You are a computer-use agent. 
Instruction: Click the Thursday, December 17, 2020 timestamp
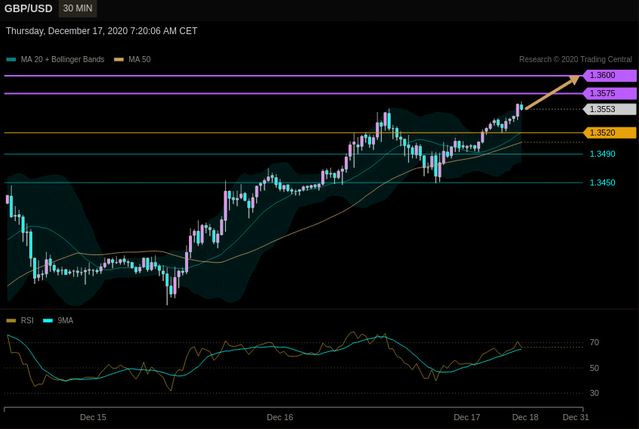pyautogui.click(x=101, y=31)
